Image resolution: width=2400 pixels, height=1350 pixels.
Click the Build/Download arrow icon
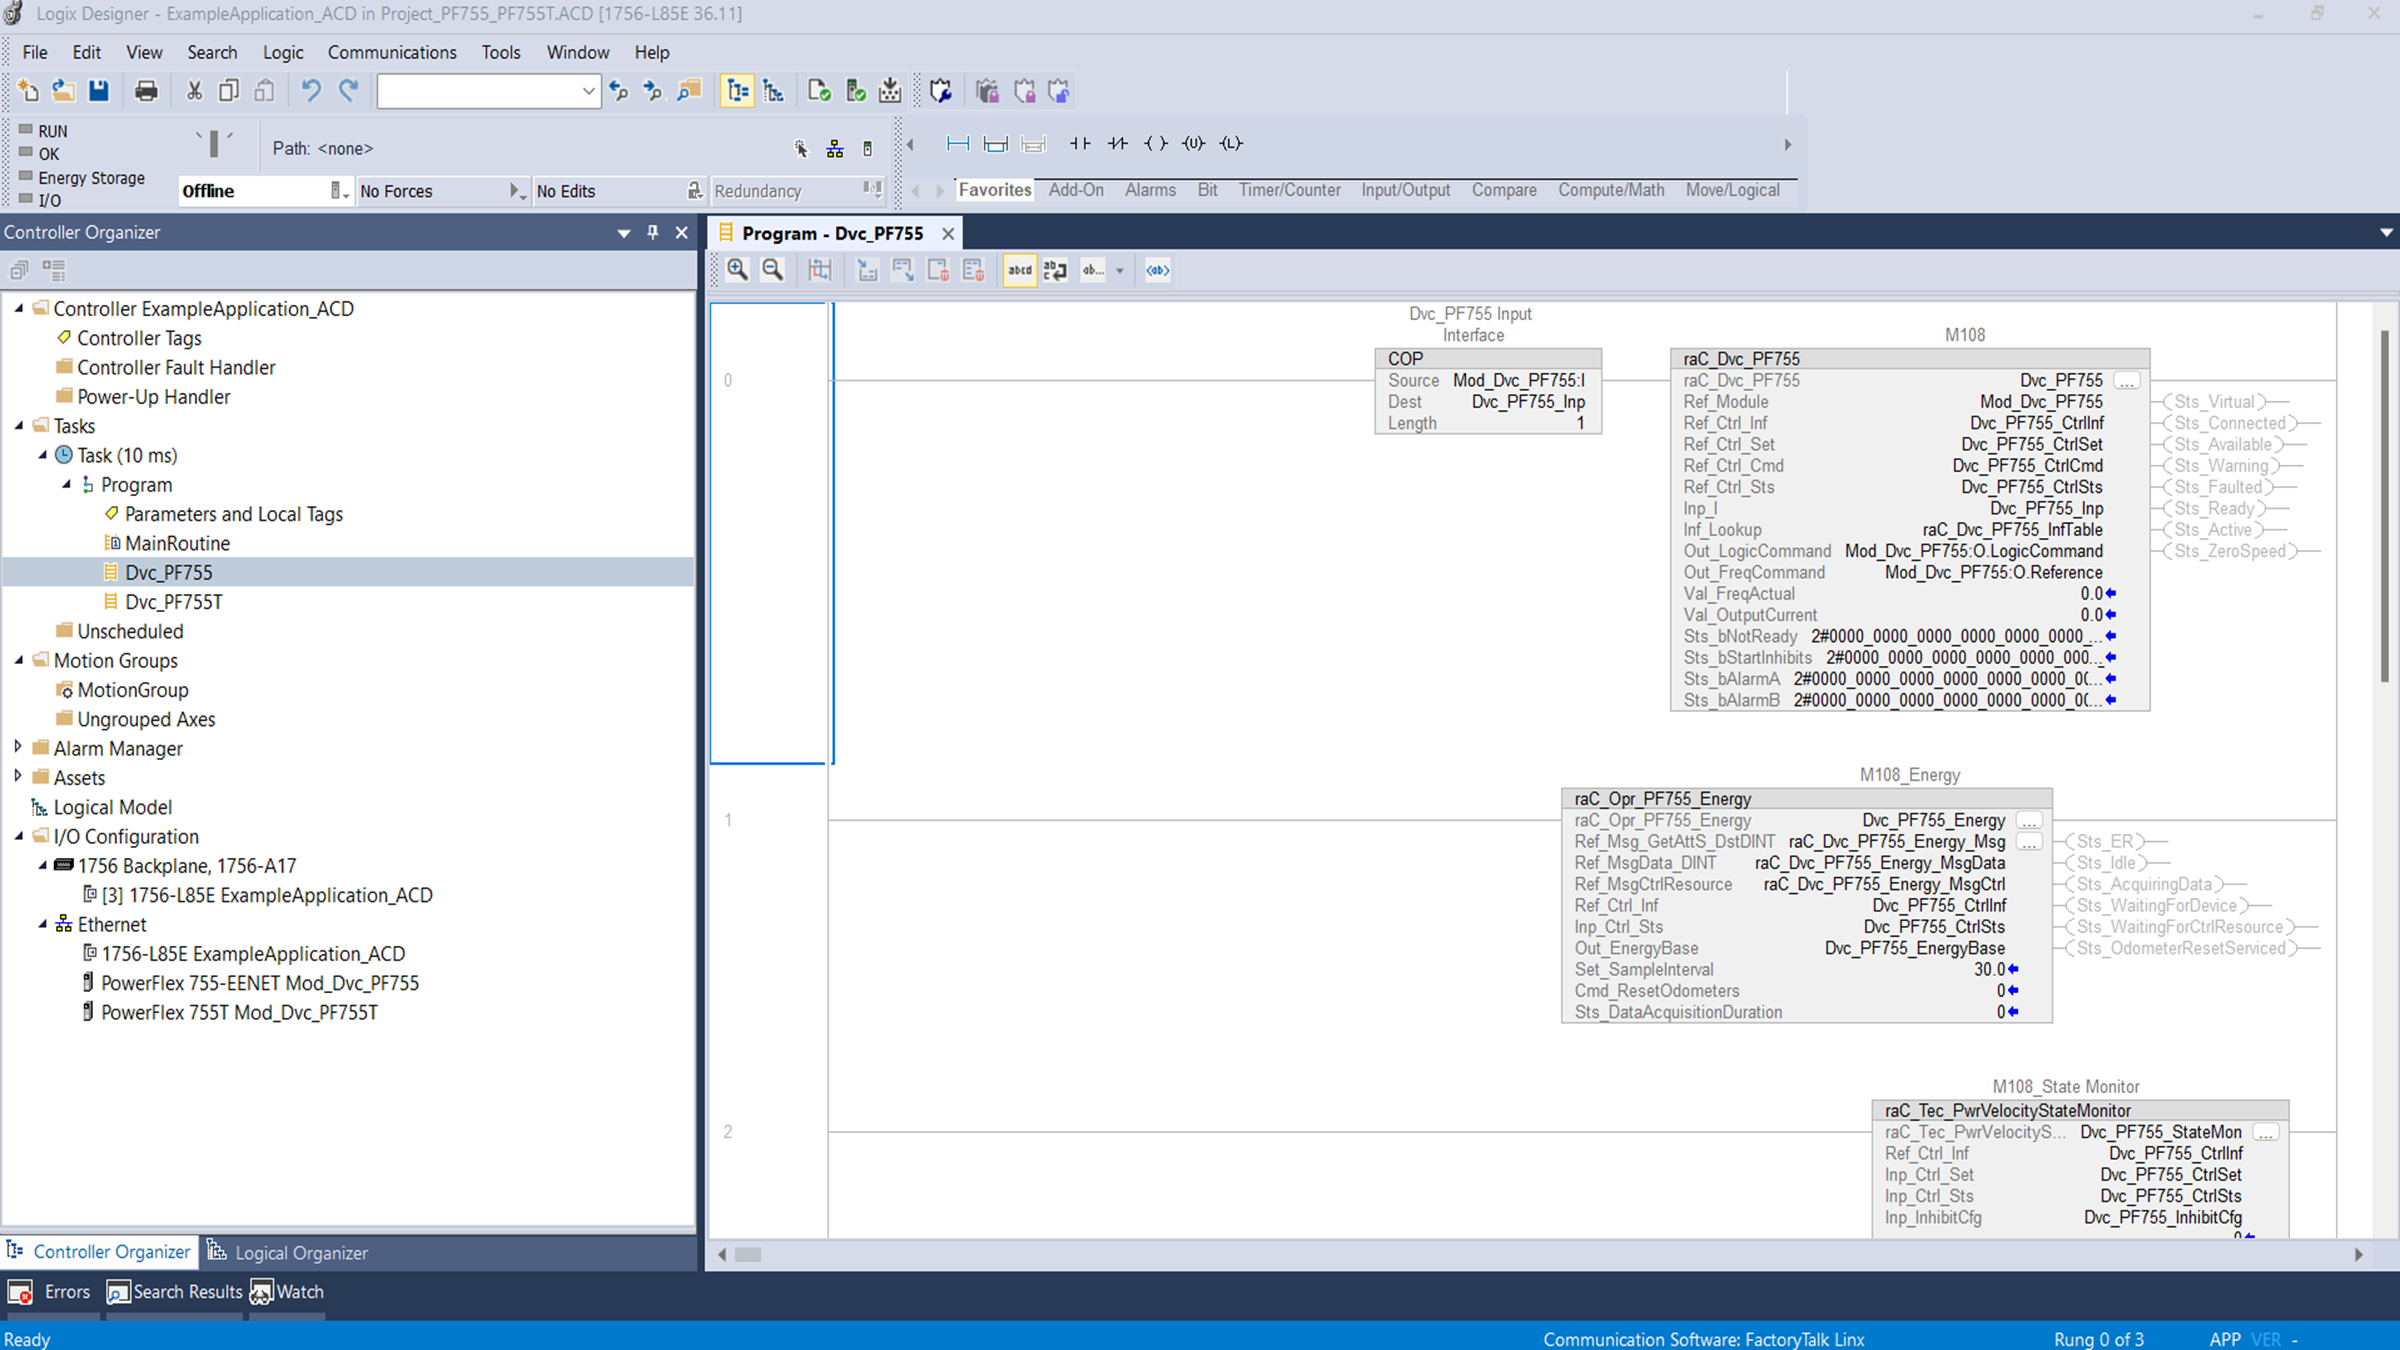(890, 91)
